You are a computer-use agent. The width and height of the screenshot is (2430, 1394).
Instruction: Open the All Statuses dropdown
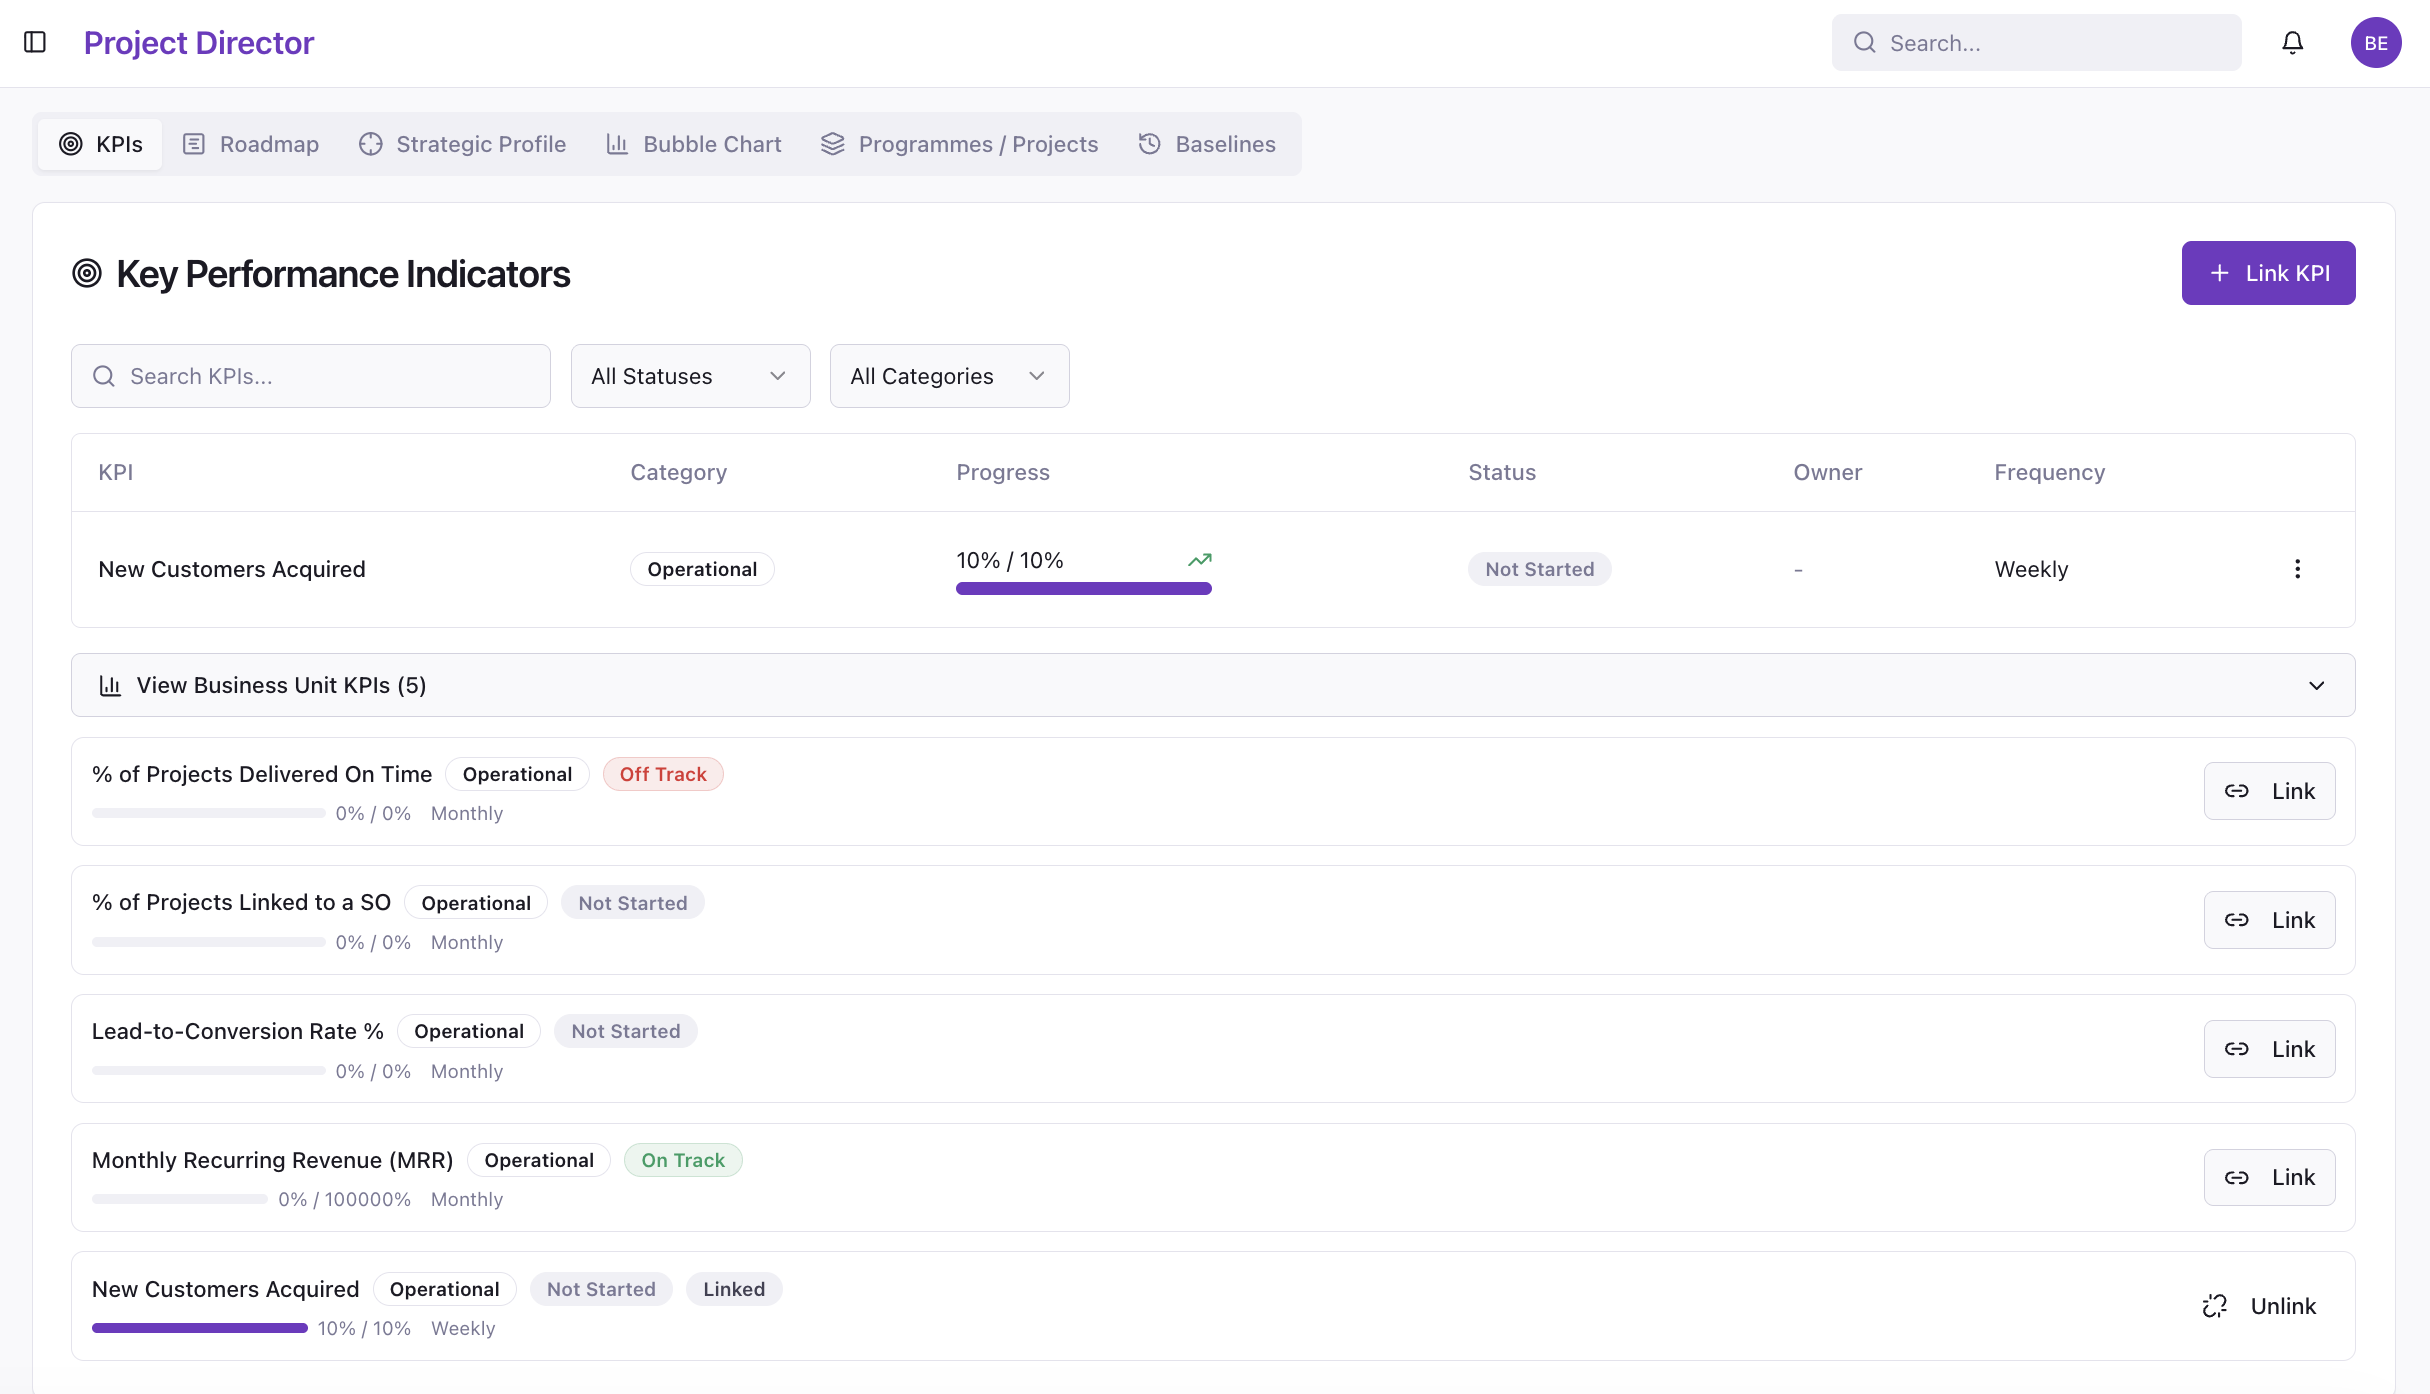[690, 376]
